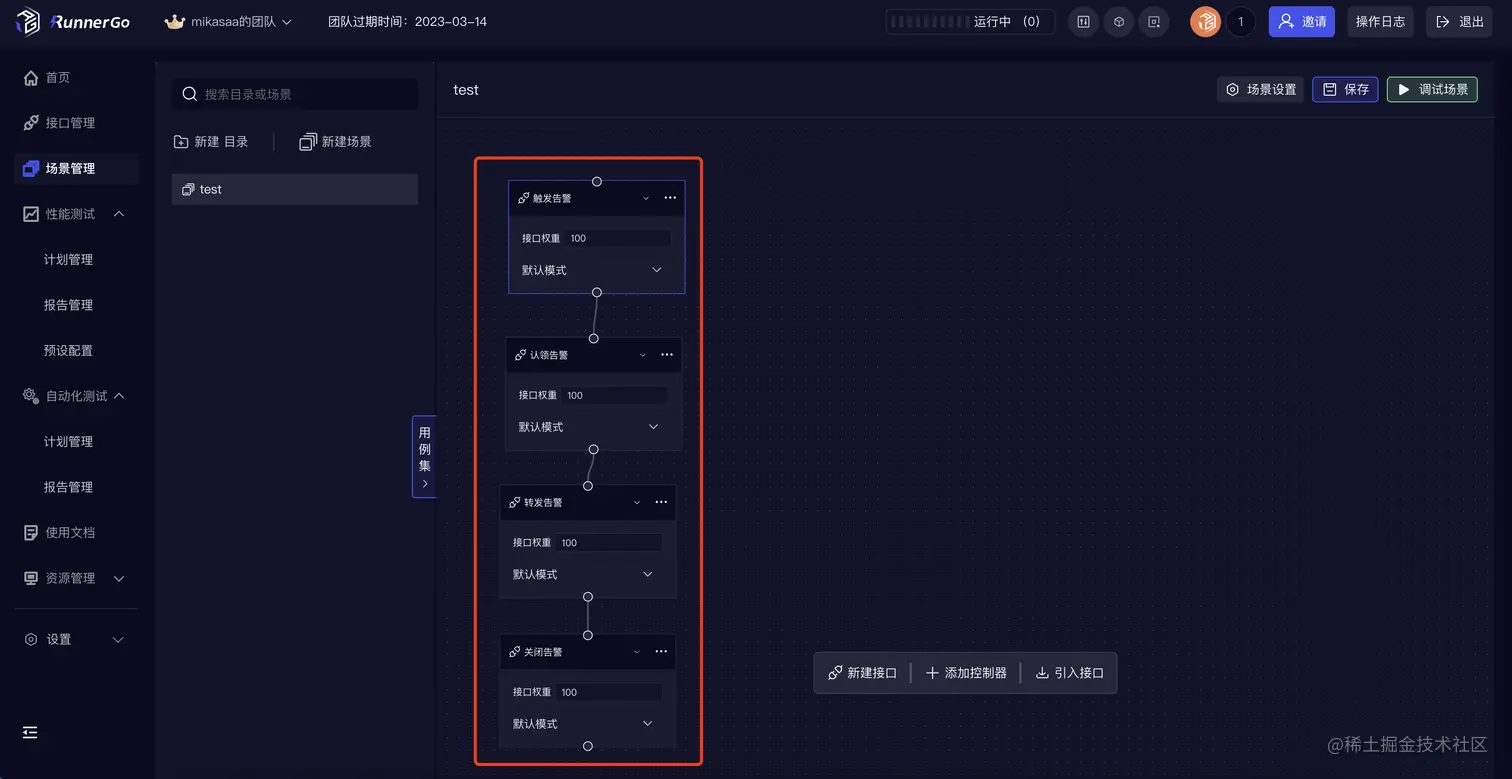This screenshot has width=1512, height=779.
Task: Click the sliders icon in the top bar
Action: (x=1083, y=21)
